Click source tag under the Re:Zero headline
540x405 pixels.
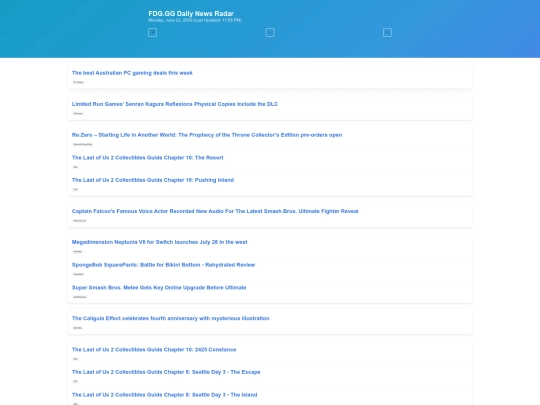[83, 144]
